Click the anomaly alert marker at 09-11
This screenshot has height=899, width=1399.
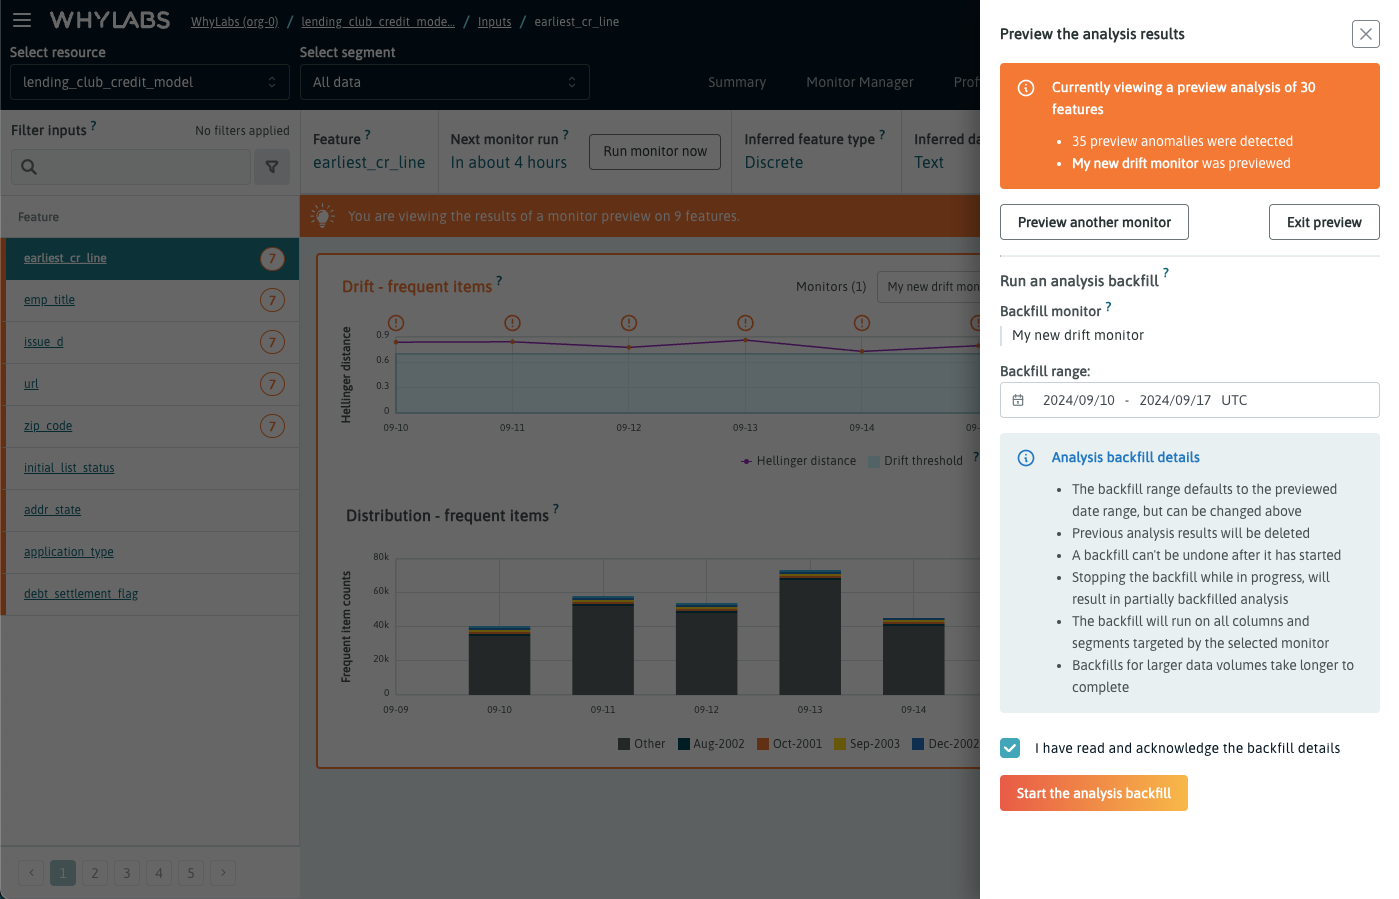pos(512,323)
